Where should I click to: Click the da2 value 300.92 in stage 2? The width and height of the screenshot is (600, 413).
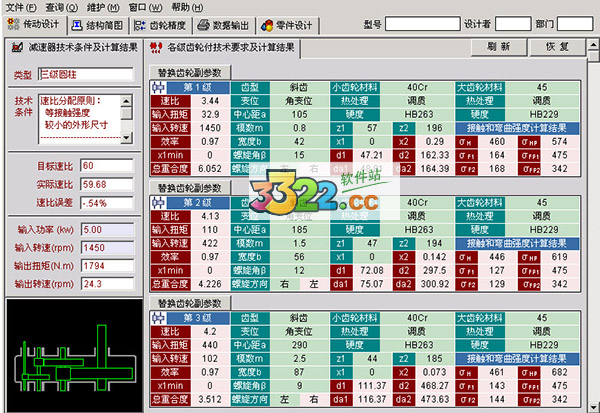[x=434, y=284]
